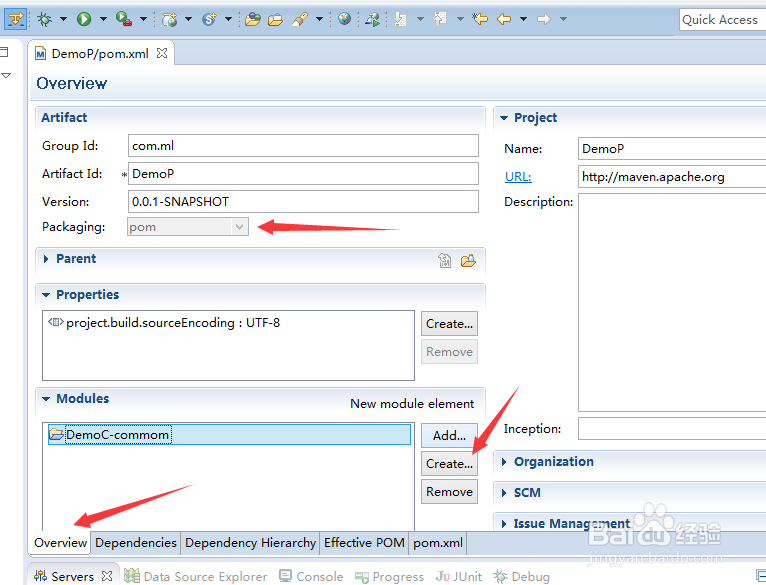Screen dimensions: 766x585
Task: Click into the project Name field
Action: pos(672,149)
